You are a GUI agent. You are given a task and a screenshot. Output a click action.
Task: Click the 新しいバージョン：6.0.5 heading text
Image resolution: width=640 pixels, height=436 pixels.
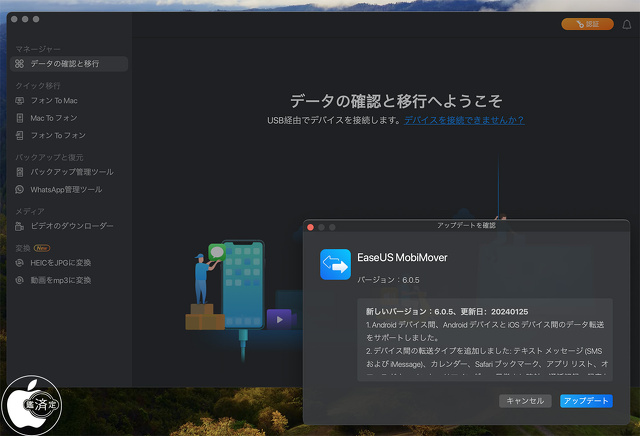coord(447,312)
